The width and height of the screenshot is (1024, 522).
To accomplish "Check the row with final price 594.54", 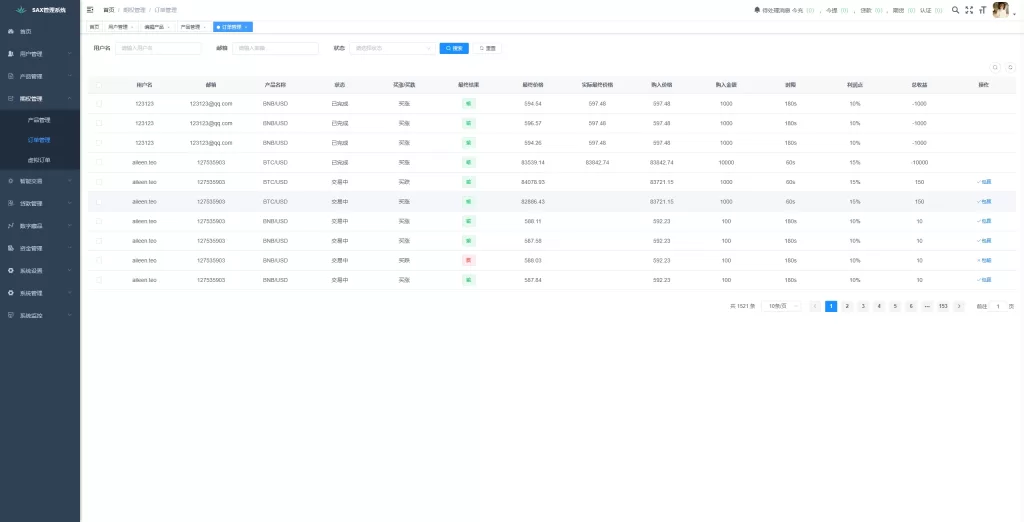I will [x=99, y=103].
